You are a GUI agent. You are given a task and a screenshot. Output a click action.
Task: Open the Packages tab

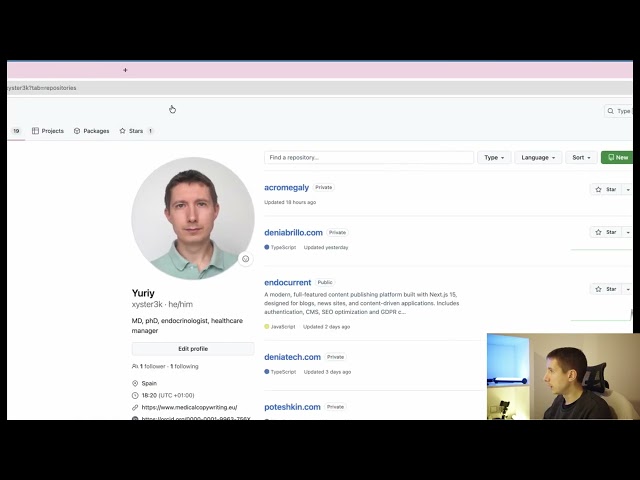[x=91, y=131]
